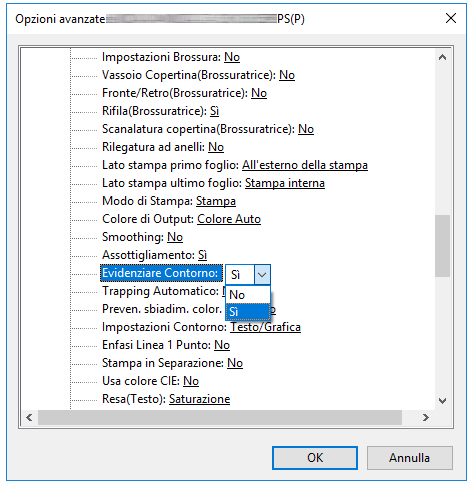Close the Opzioni avanzate dialog

[451, 18]
